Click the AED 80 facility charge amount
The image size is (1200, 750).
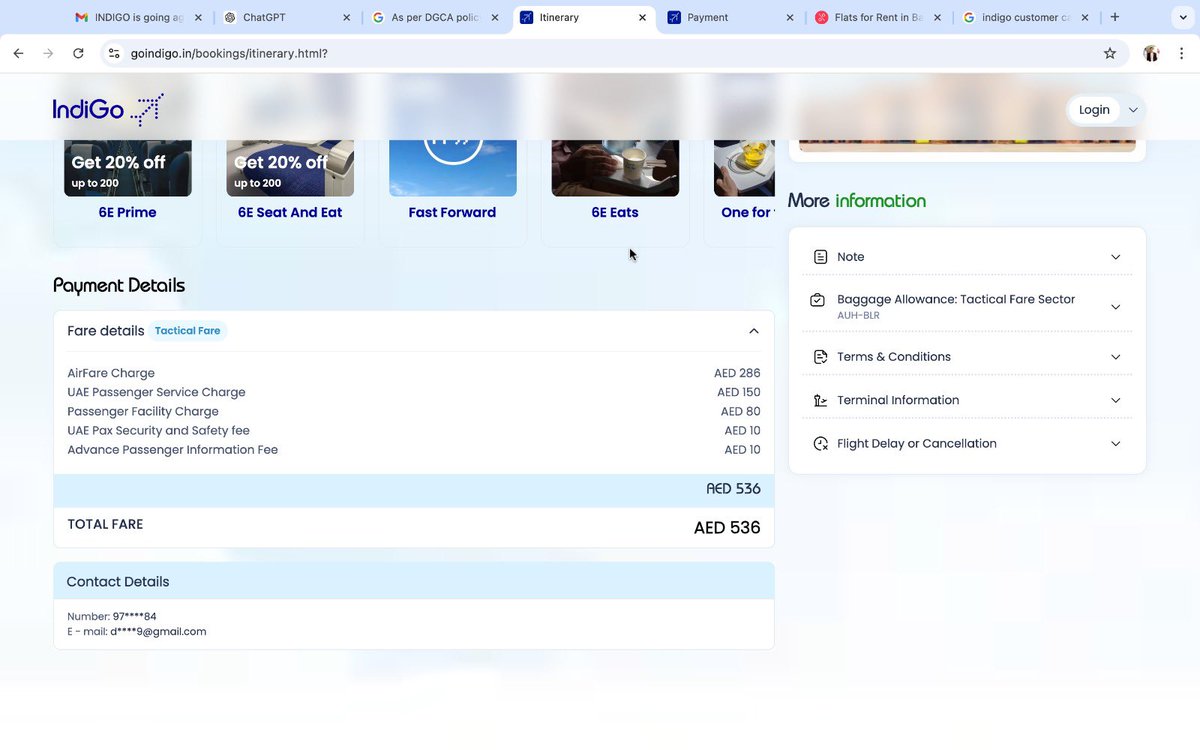(741, 411)
